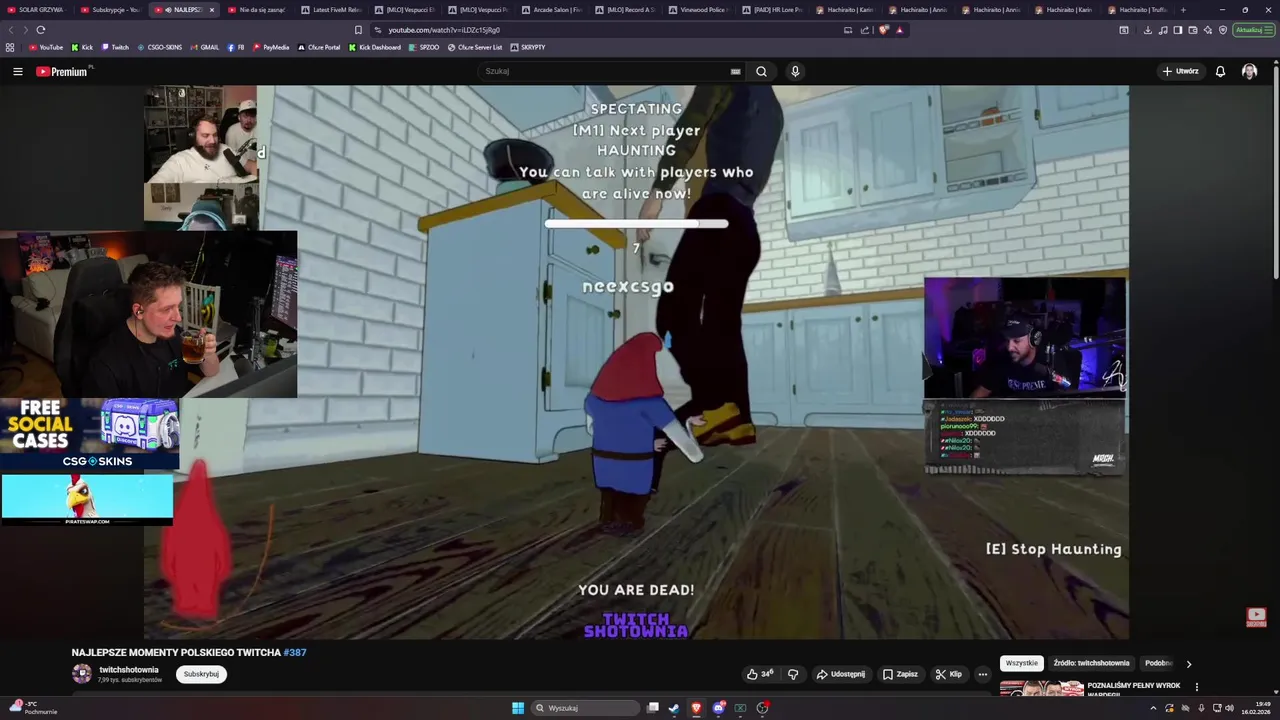Viewport: 1280px width, 720px height.
Task: Open the browser apps grid icon
Action: pyautogui.click(x=10, y=47)
